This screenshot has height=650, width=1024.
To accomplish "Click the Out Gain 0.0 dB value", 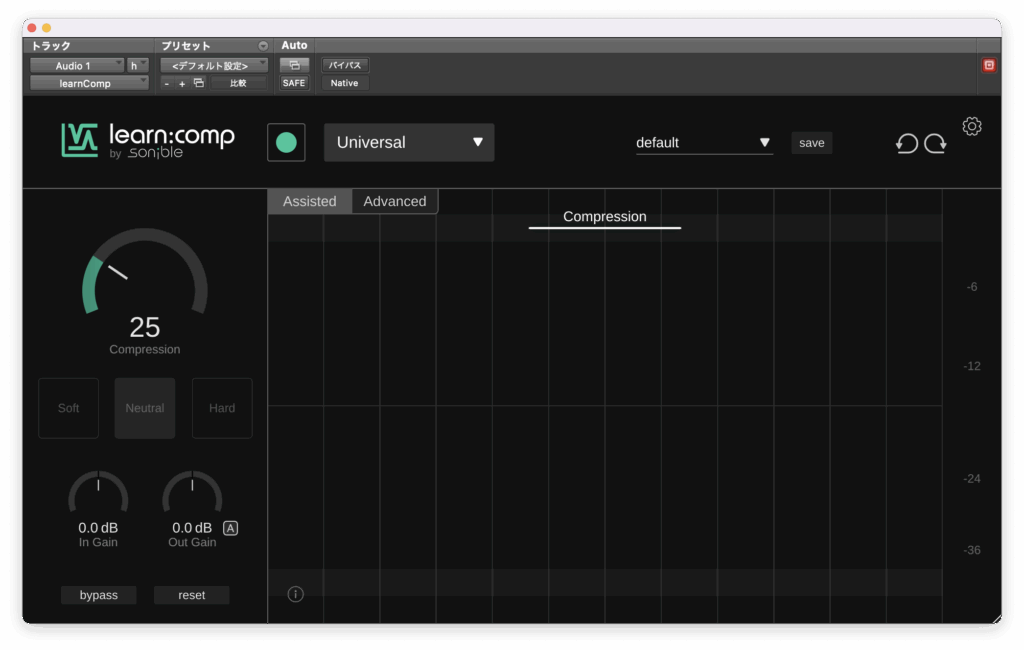I will 192,528.
